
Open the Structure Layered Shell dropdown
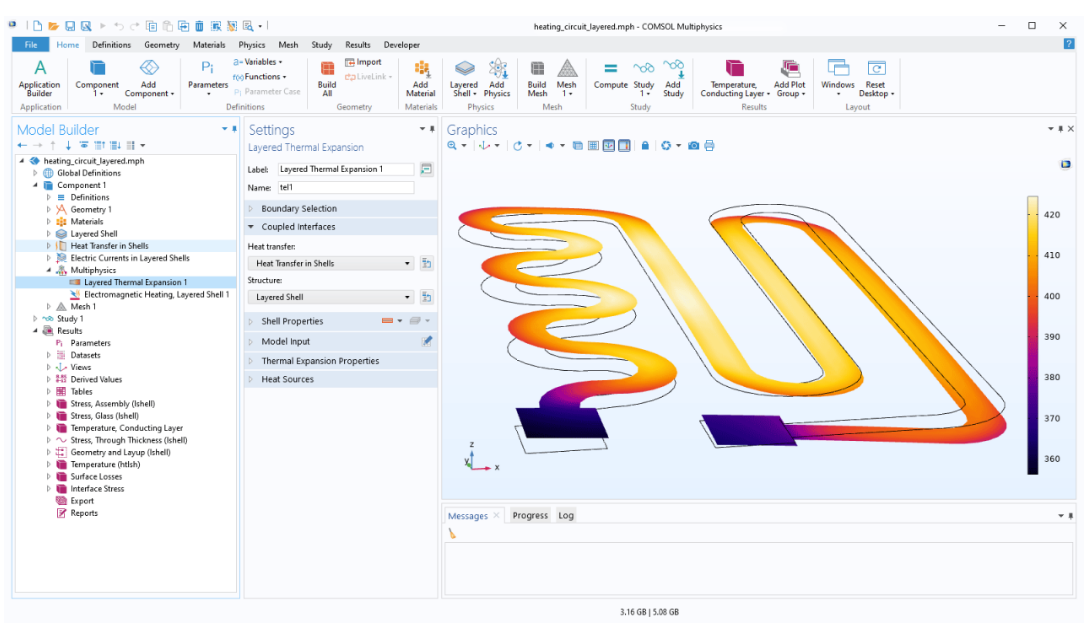click(330, 297)
